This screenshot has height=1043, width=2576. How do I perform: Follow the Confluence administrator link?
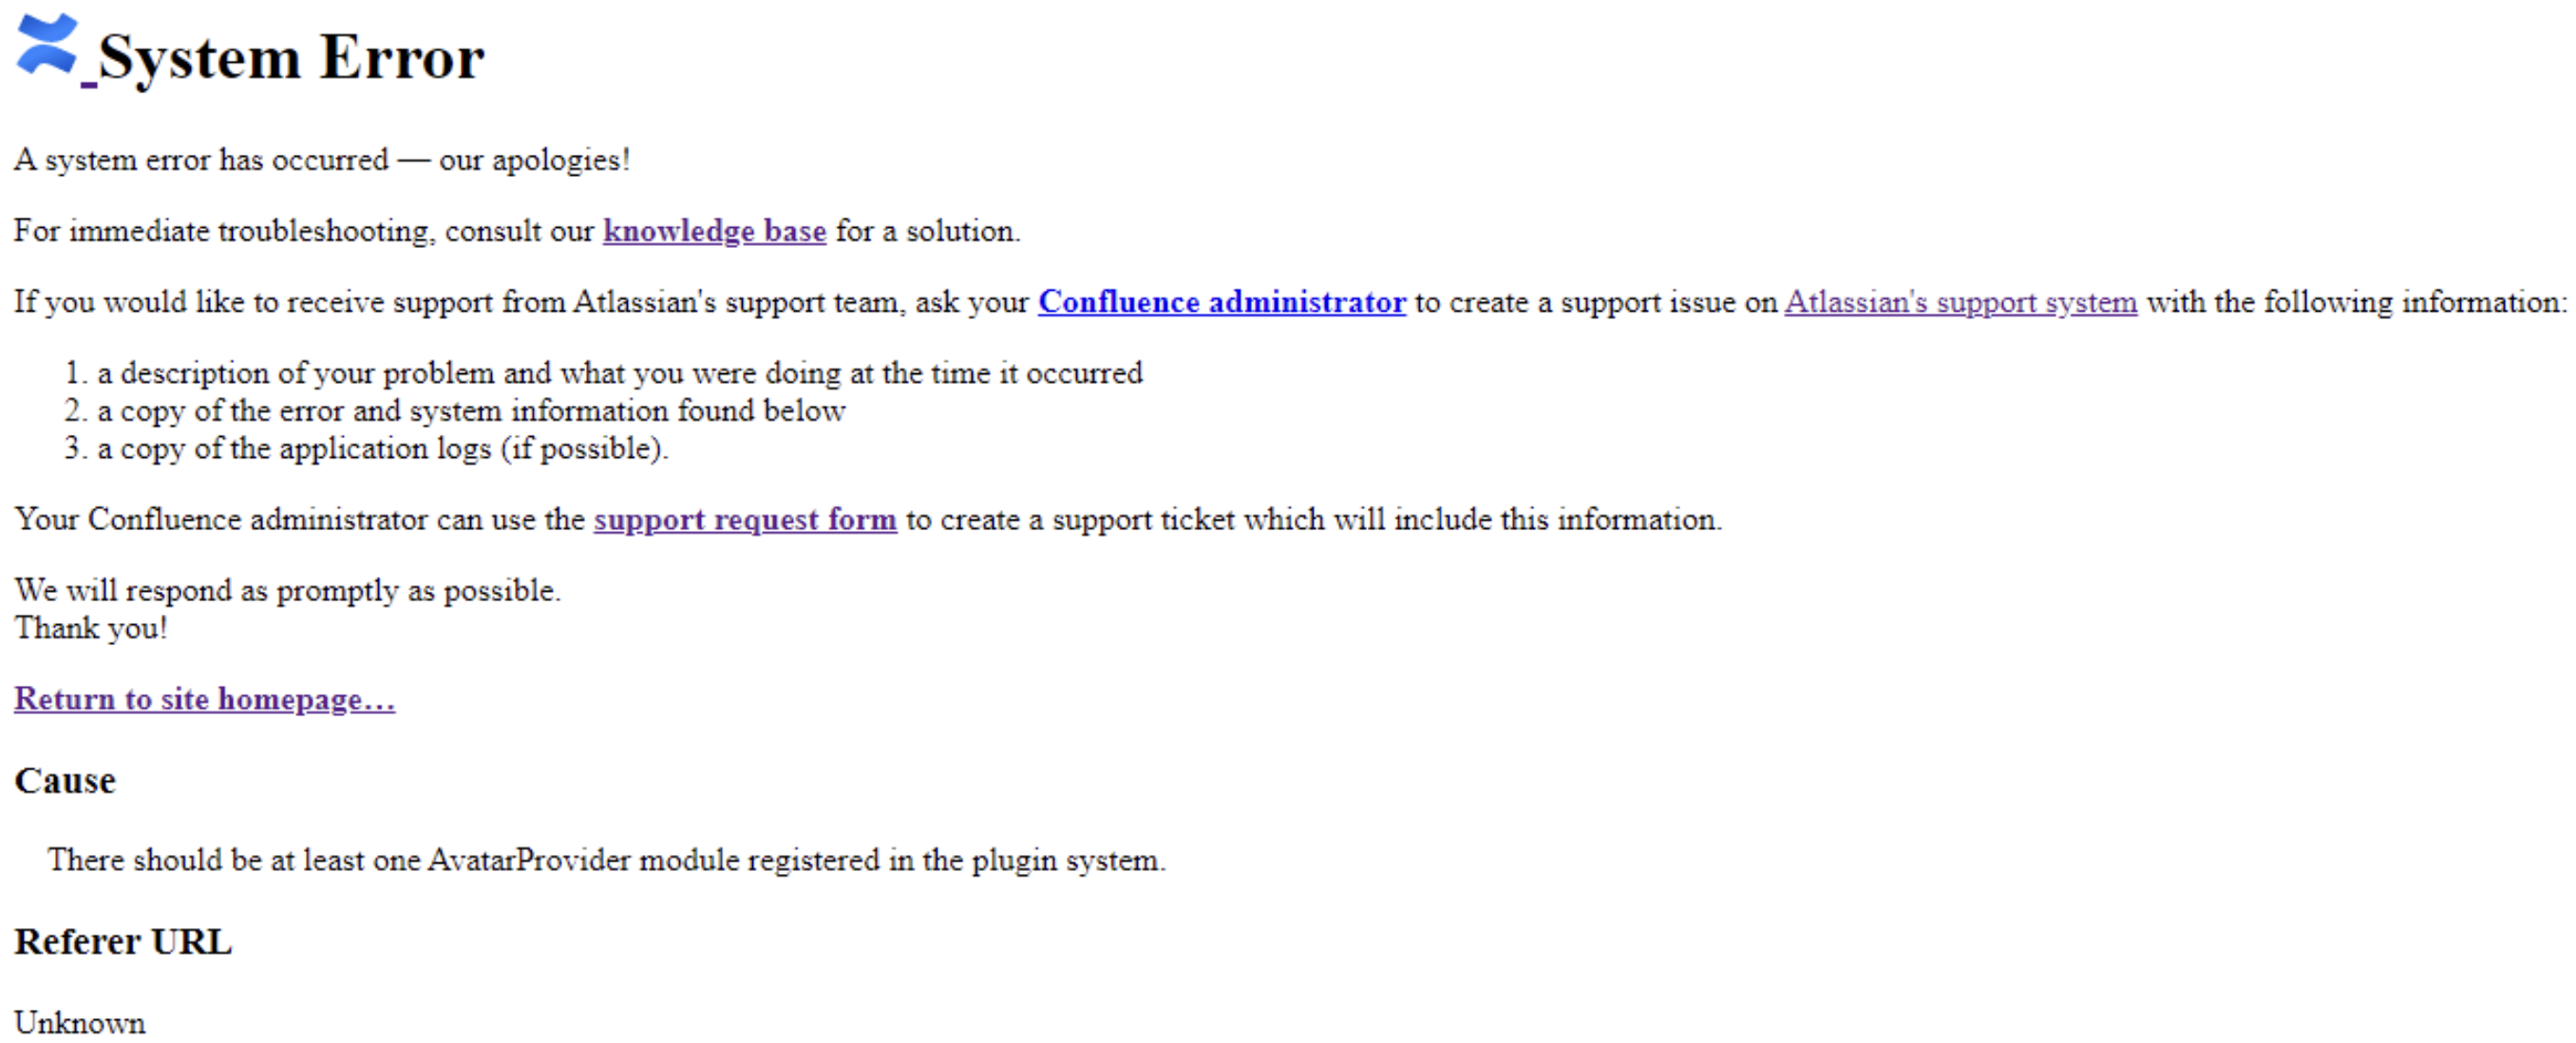pyautogui.click(x=1221, y=302)
